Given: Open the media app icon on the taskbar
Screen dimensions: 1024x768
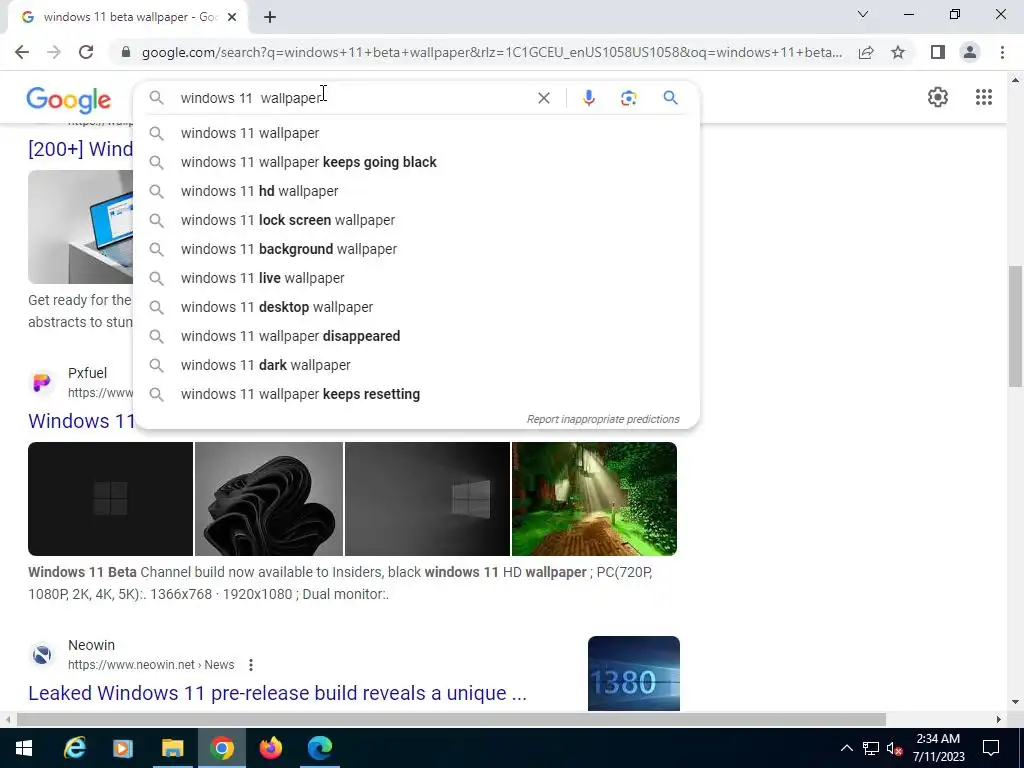Looking at the screenshot, I should 123,748.
